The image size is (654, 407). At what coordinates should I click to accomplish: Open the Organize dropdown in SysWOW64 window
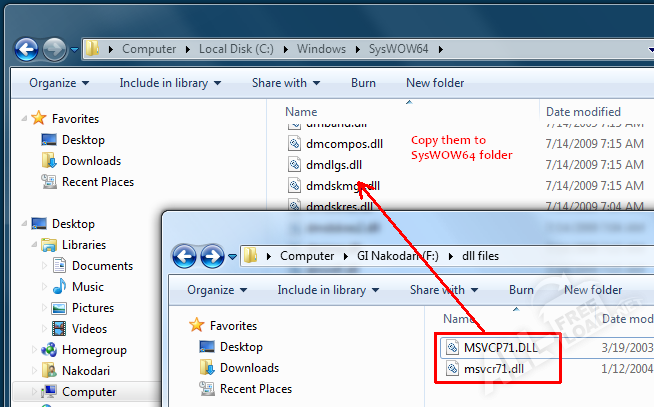point(58,83)
